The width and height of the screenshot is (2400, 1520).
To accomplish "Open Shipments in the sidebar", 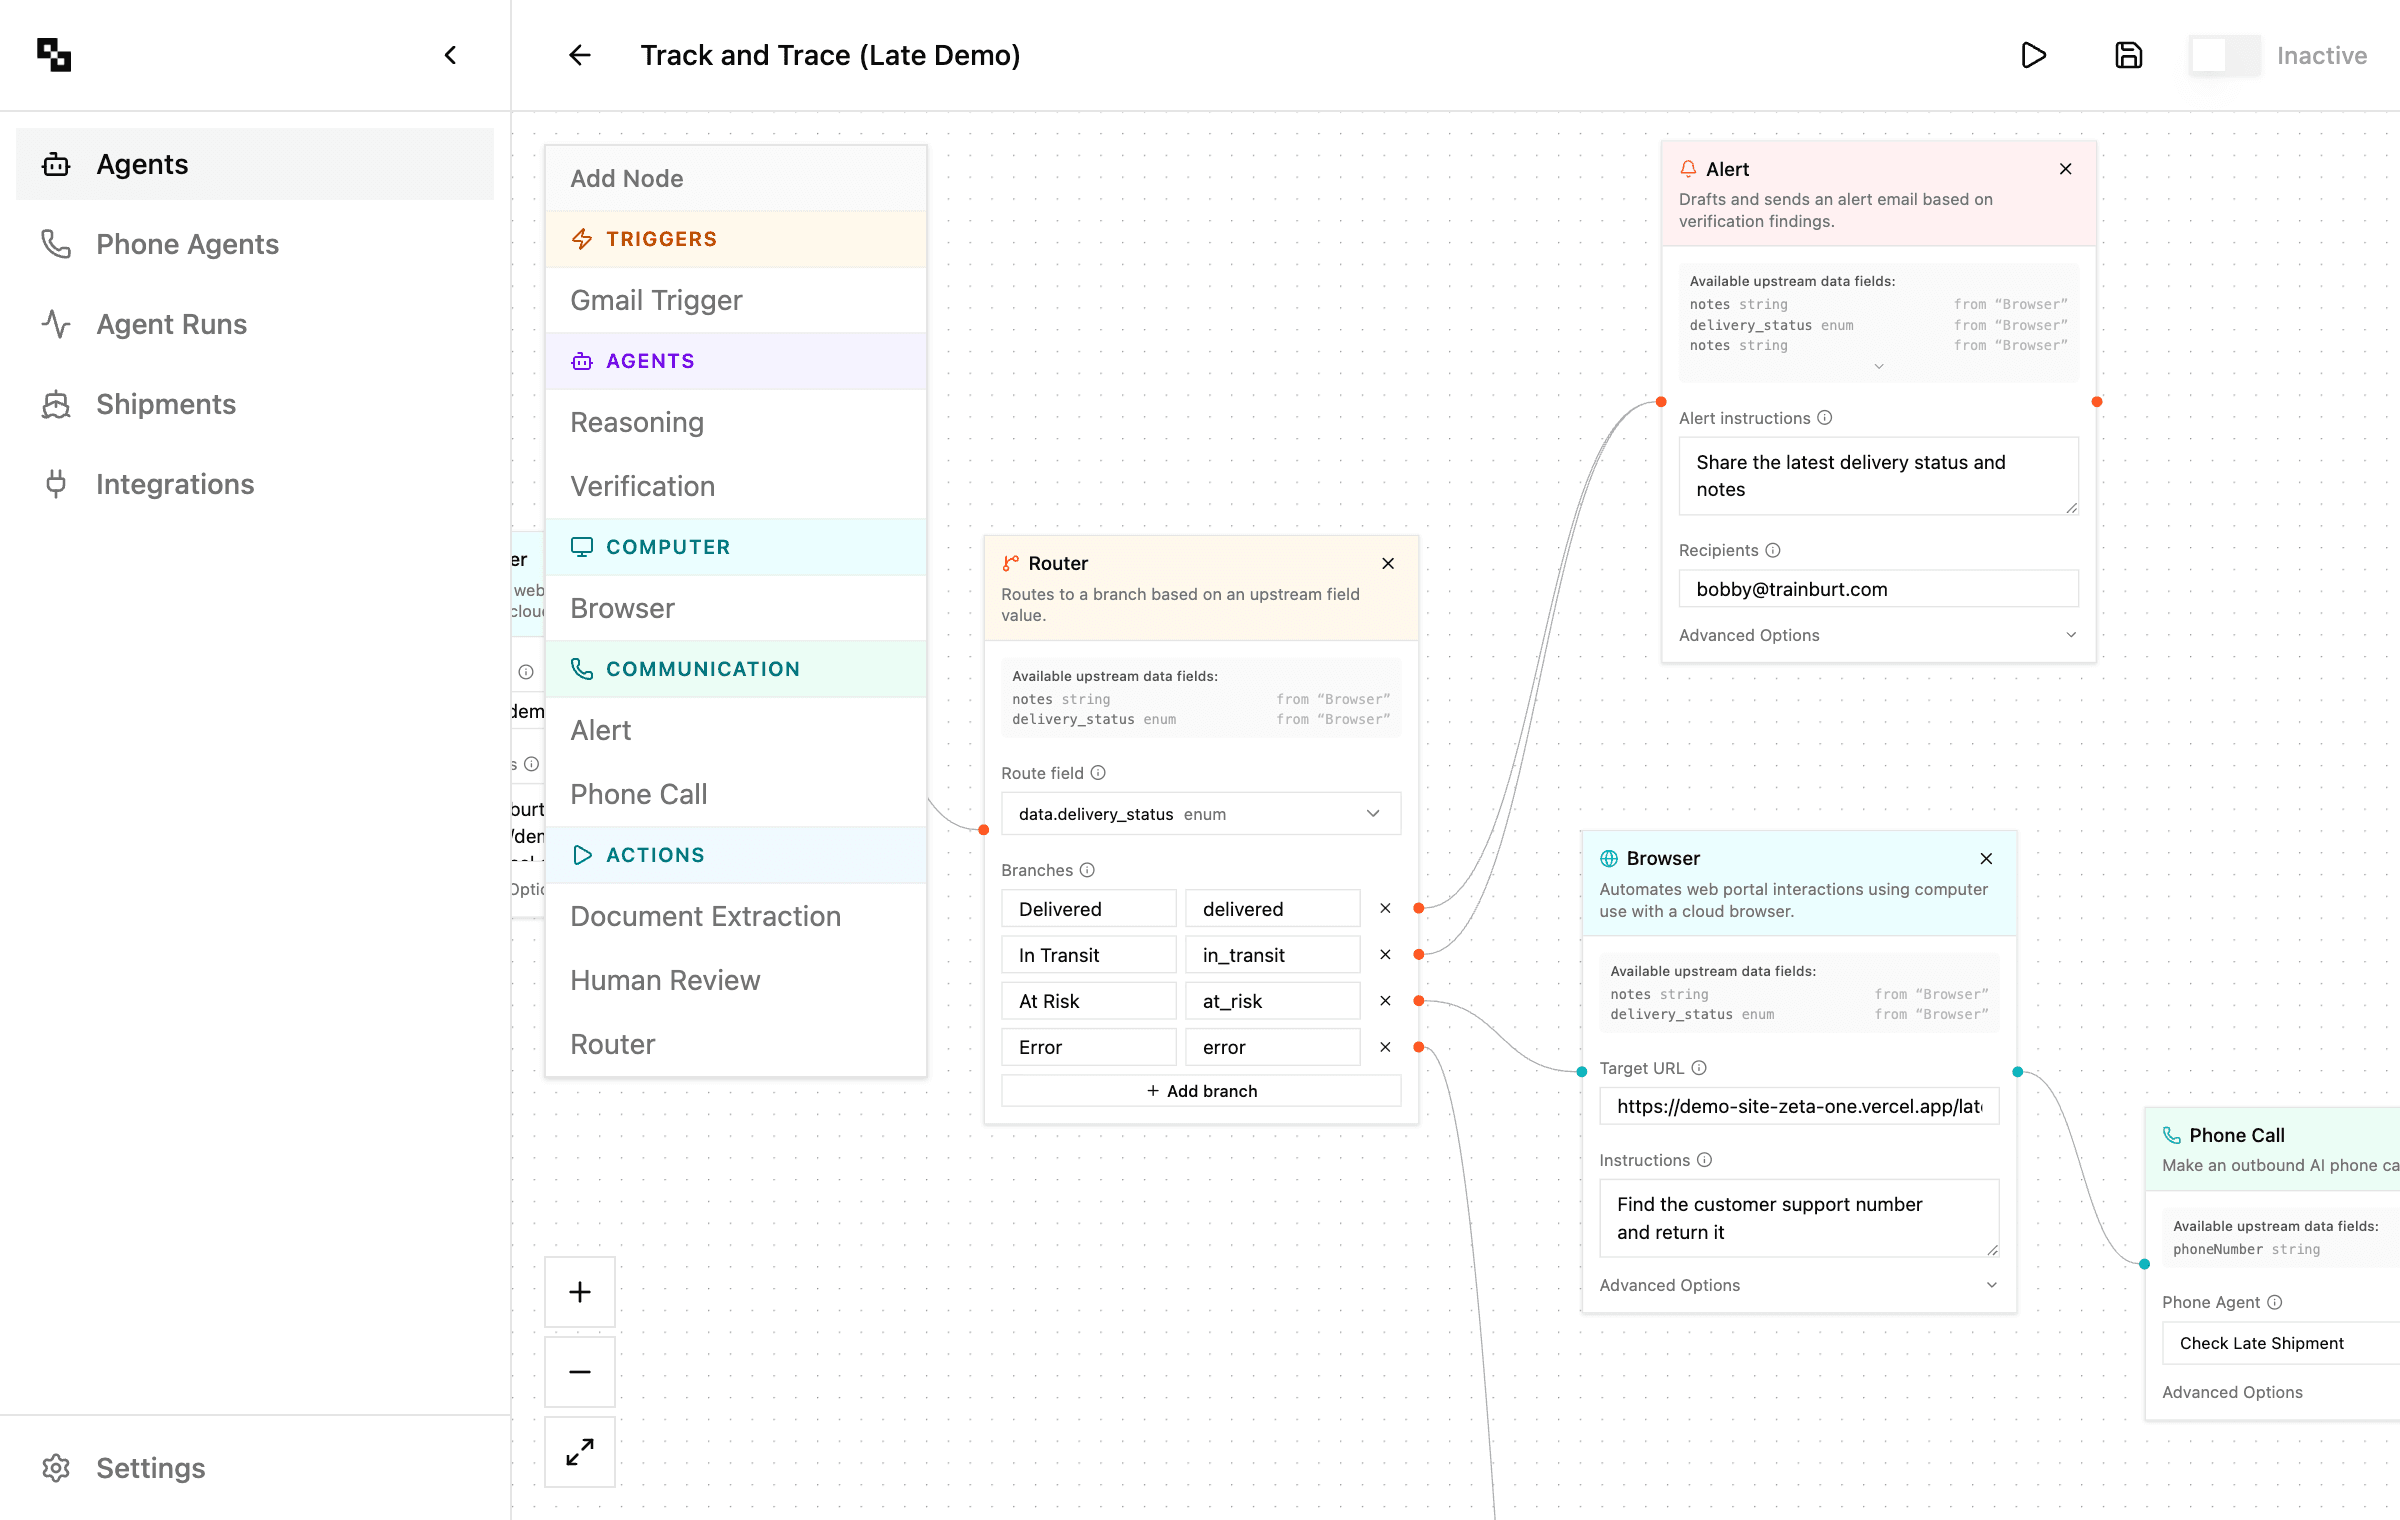I will (166, 404).
